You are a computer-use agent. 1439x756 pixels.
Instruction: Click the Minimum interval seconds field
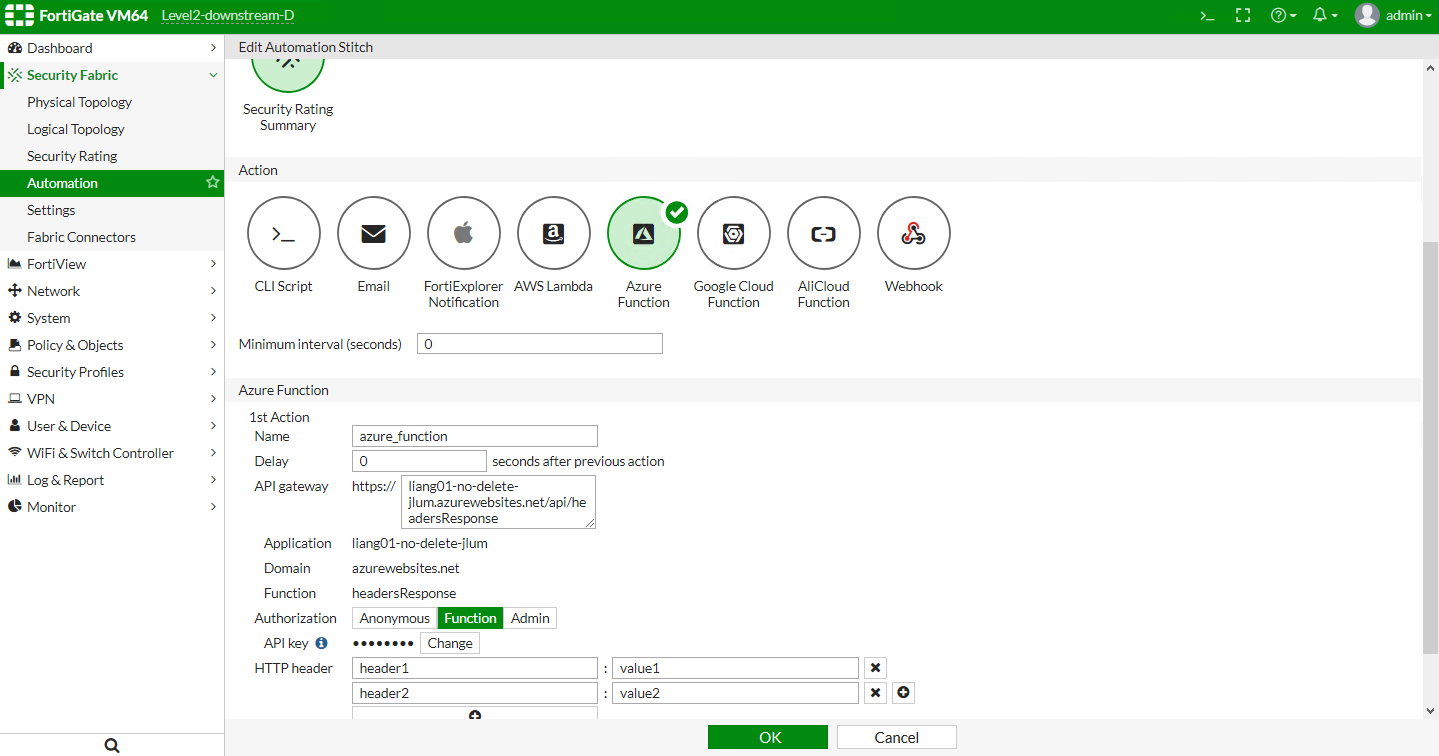pyautogui.click(x=540, y=344)
